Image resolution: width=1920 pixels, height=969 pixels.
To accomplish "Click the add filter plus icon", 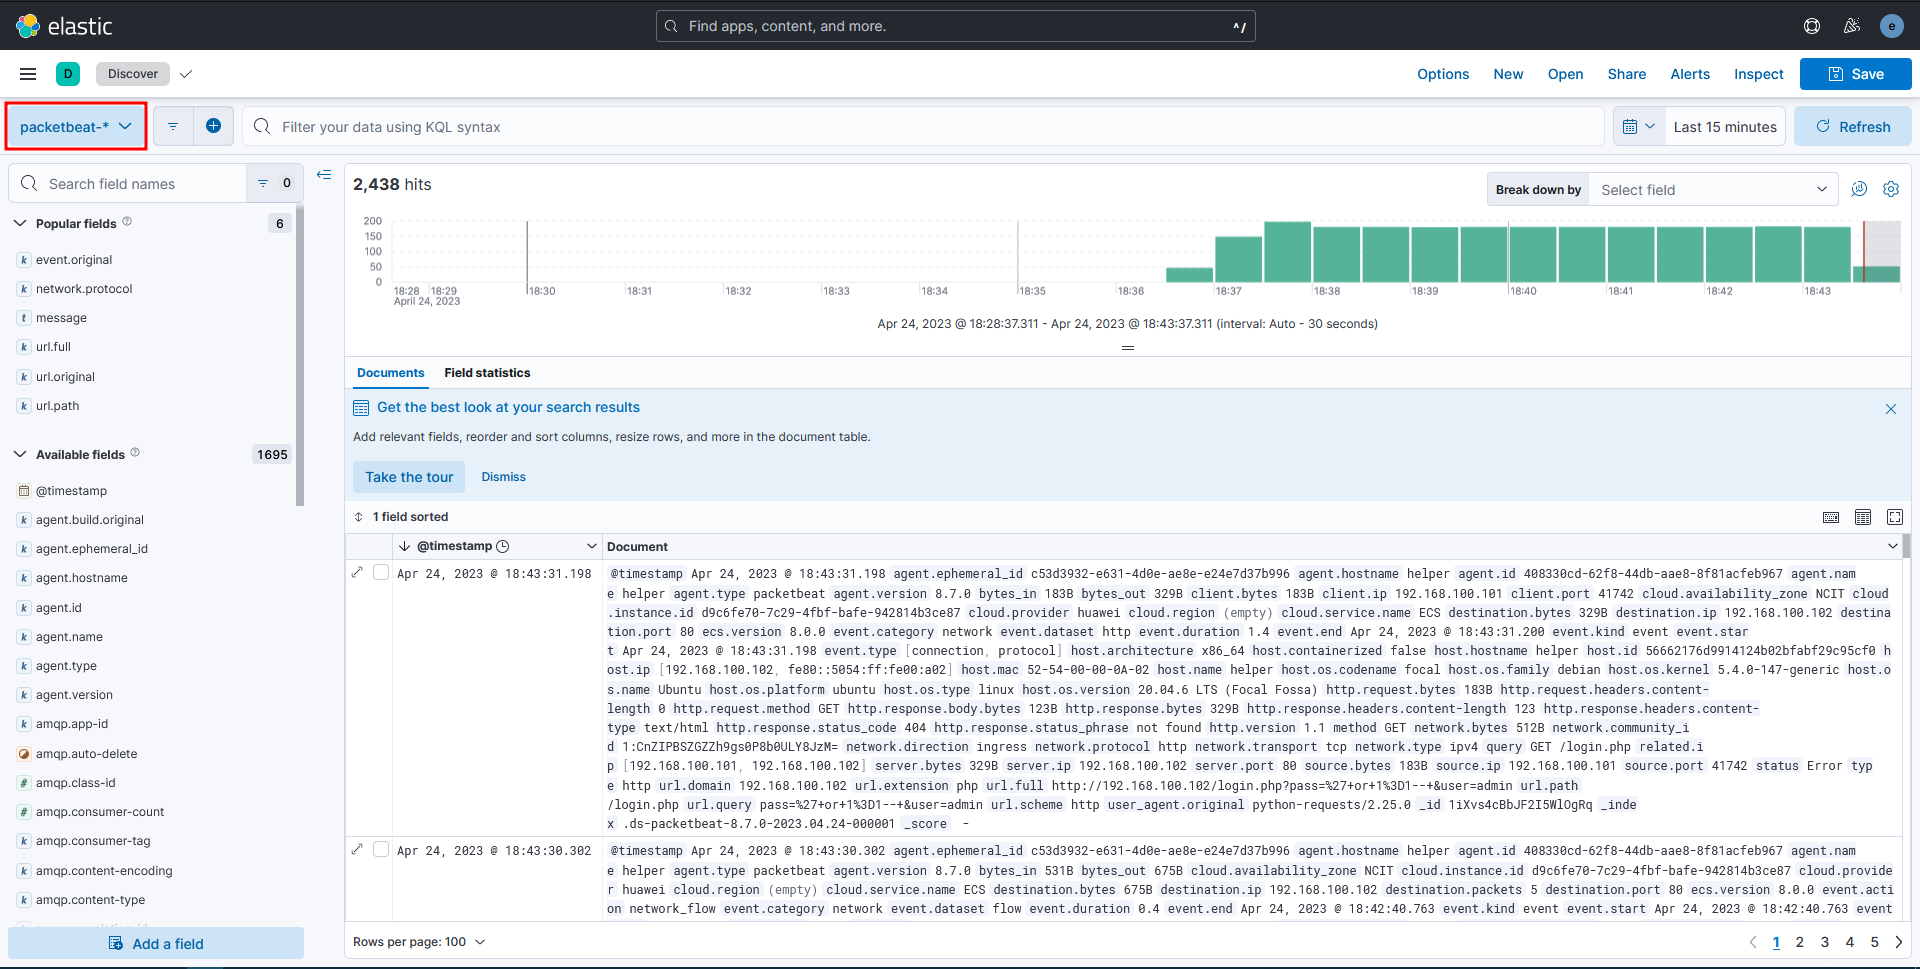I will pyautogui.click(x=213, y=126).
